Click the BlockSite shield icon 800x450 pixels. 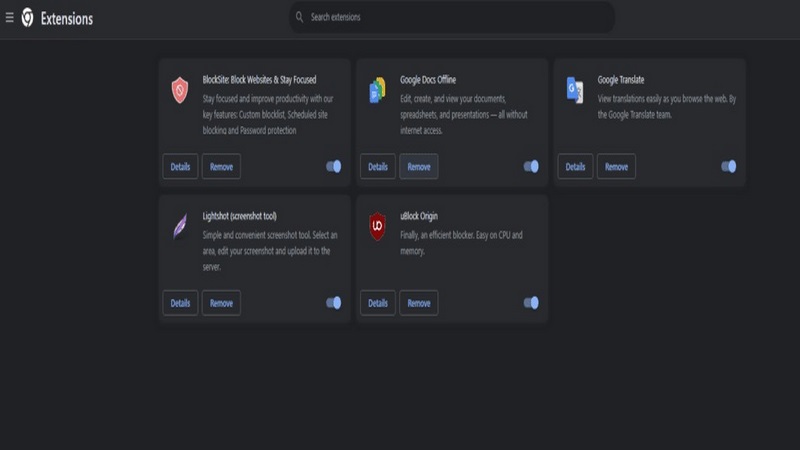pyautogui.click(x=180, y=90)
